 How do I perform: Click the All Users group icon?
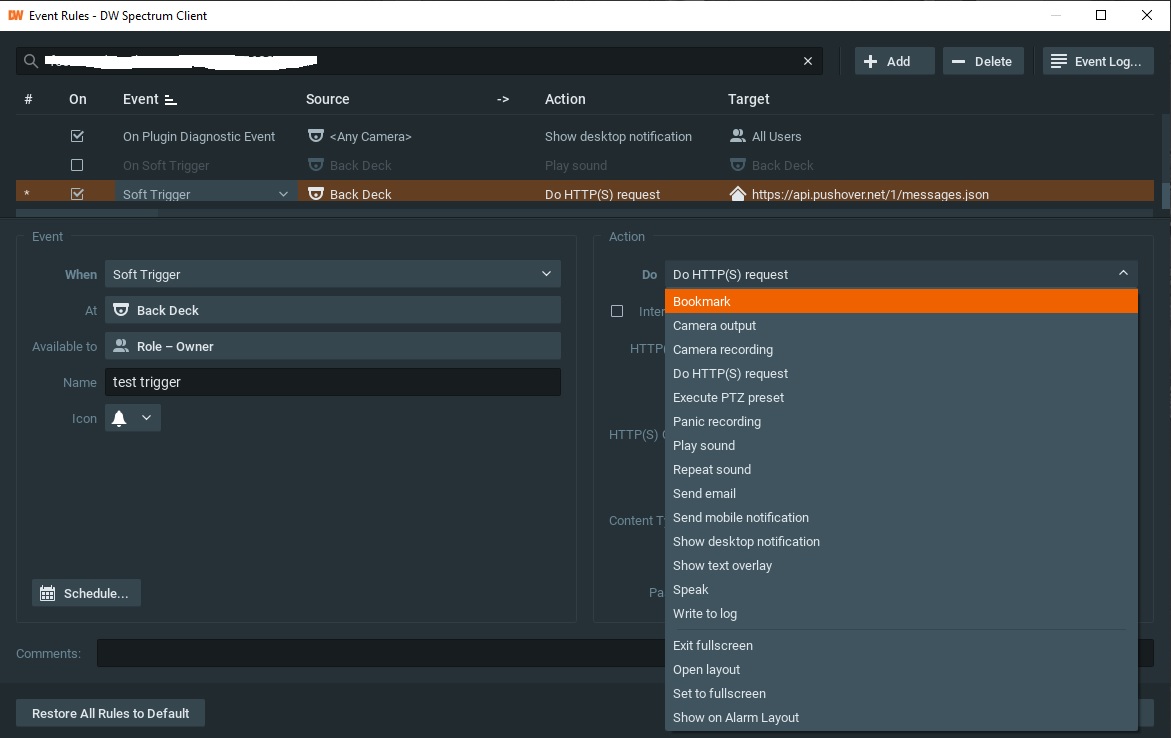click(x=738, y=136)
